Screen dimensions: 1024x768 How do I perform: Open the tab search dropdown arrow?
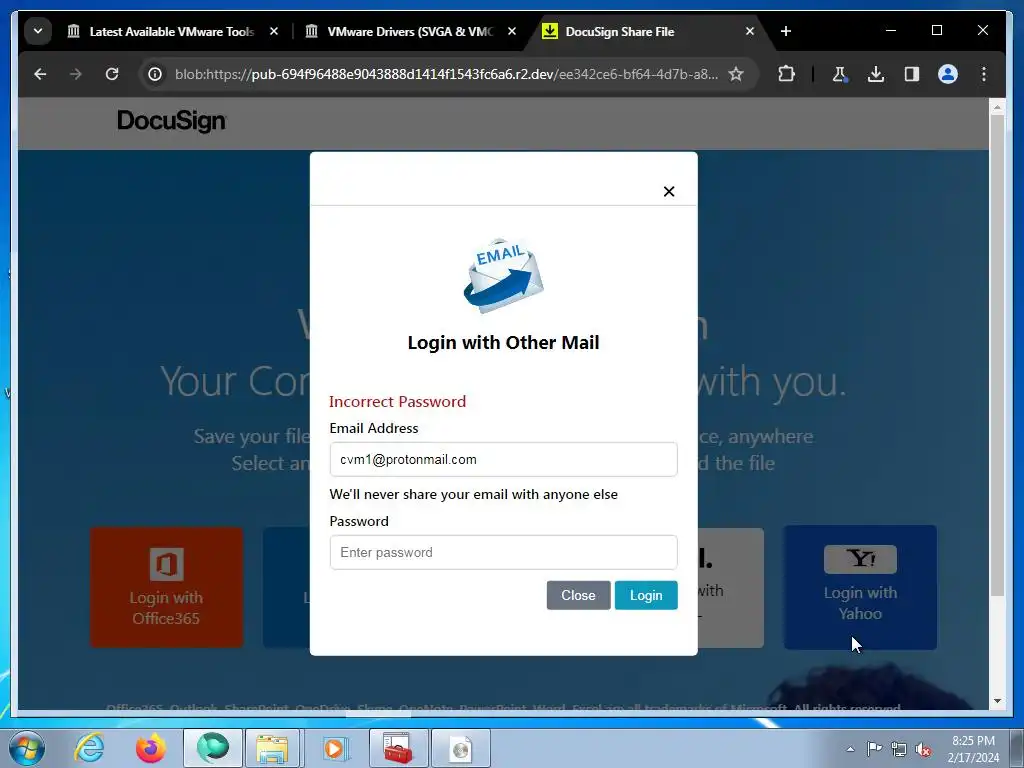click(x=38, y=31)
